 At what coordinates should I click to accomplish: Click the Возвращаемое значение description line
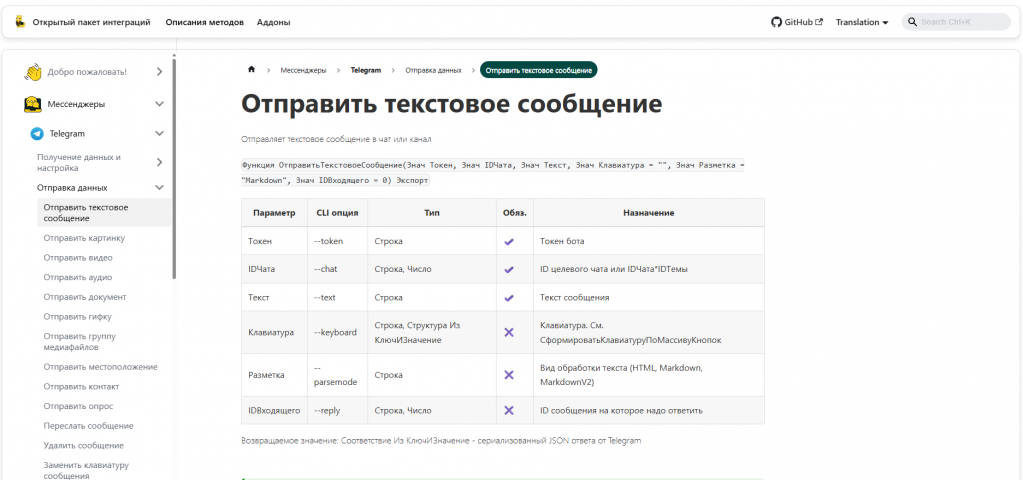click(x=441, y=441)
